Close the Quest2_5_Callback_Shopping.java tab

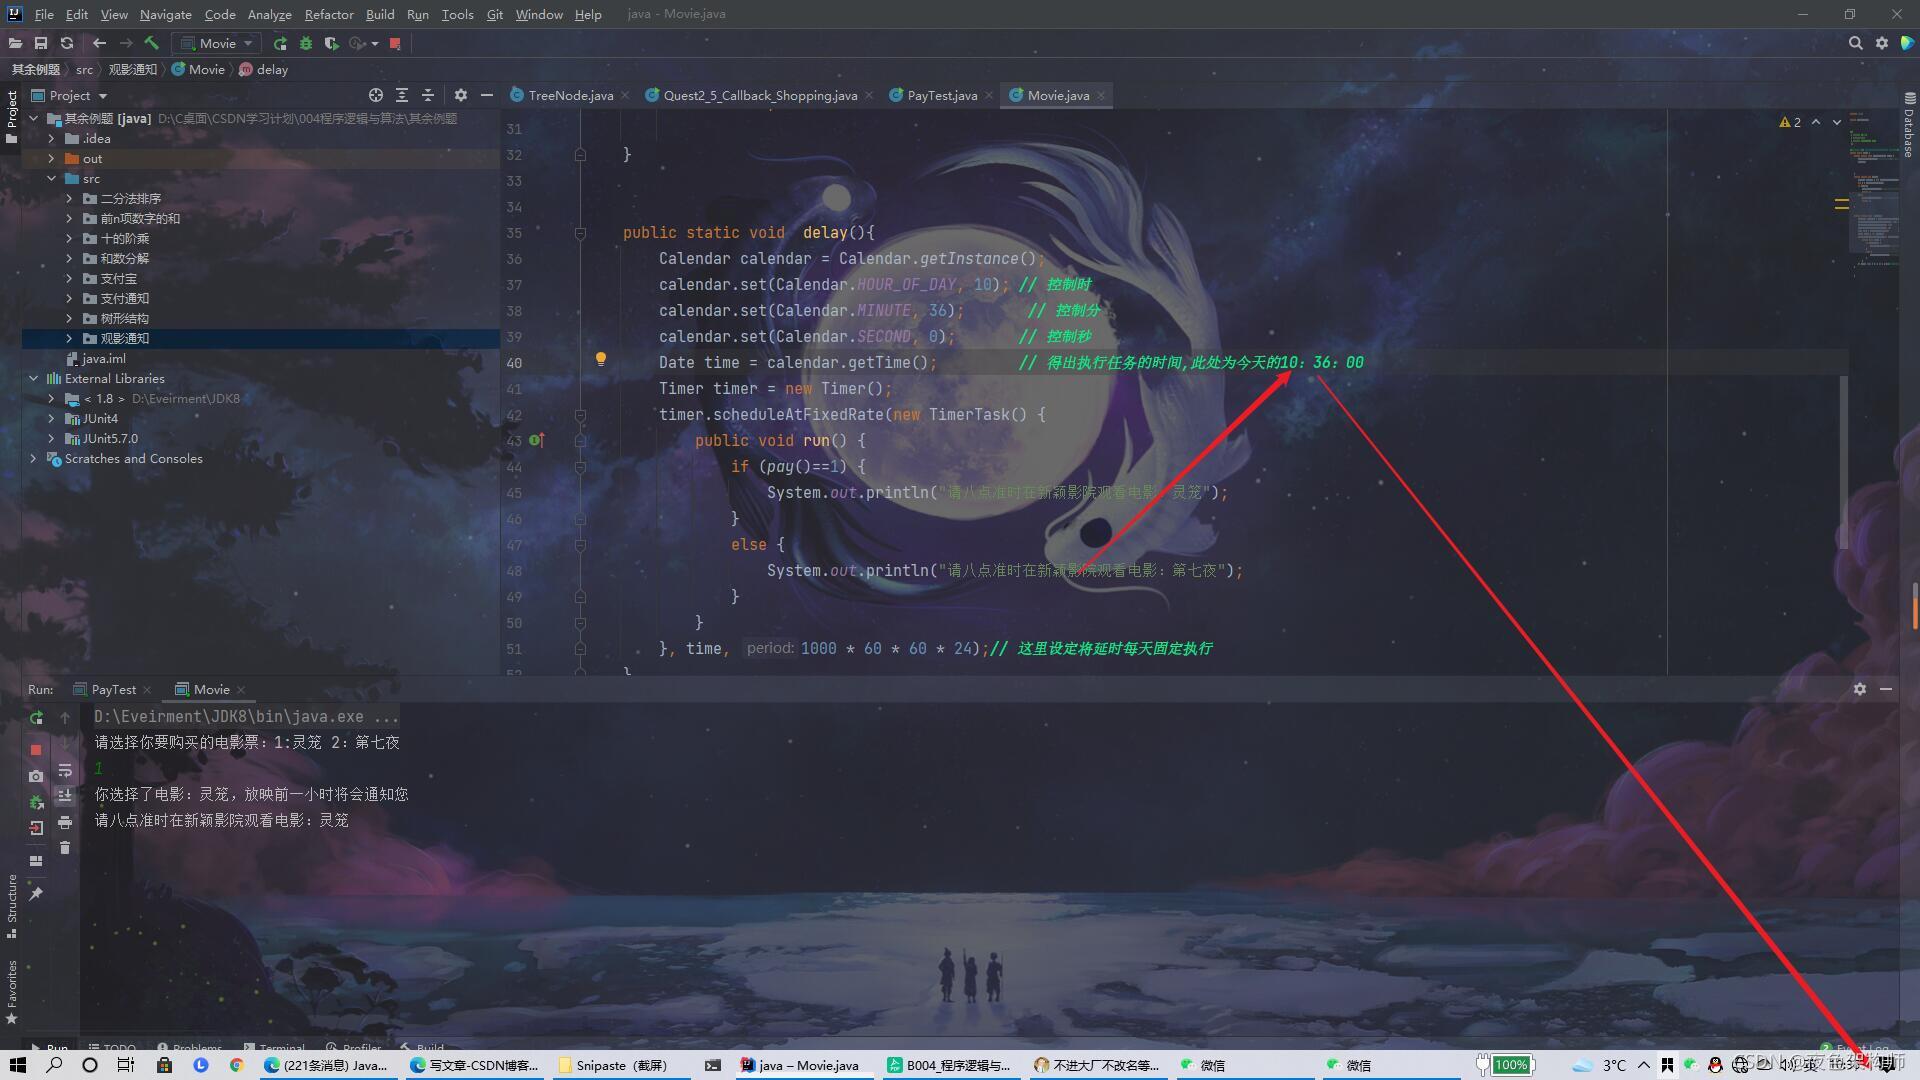[x=868, y=96]
